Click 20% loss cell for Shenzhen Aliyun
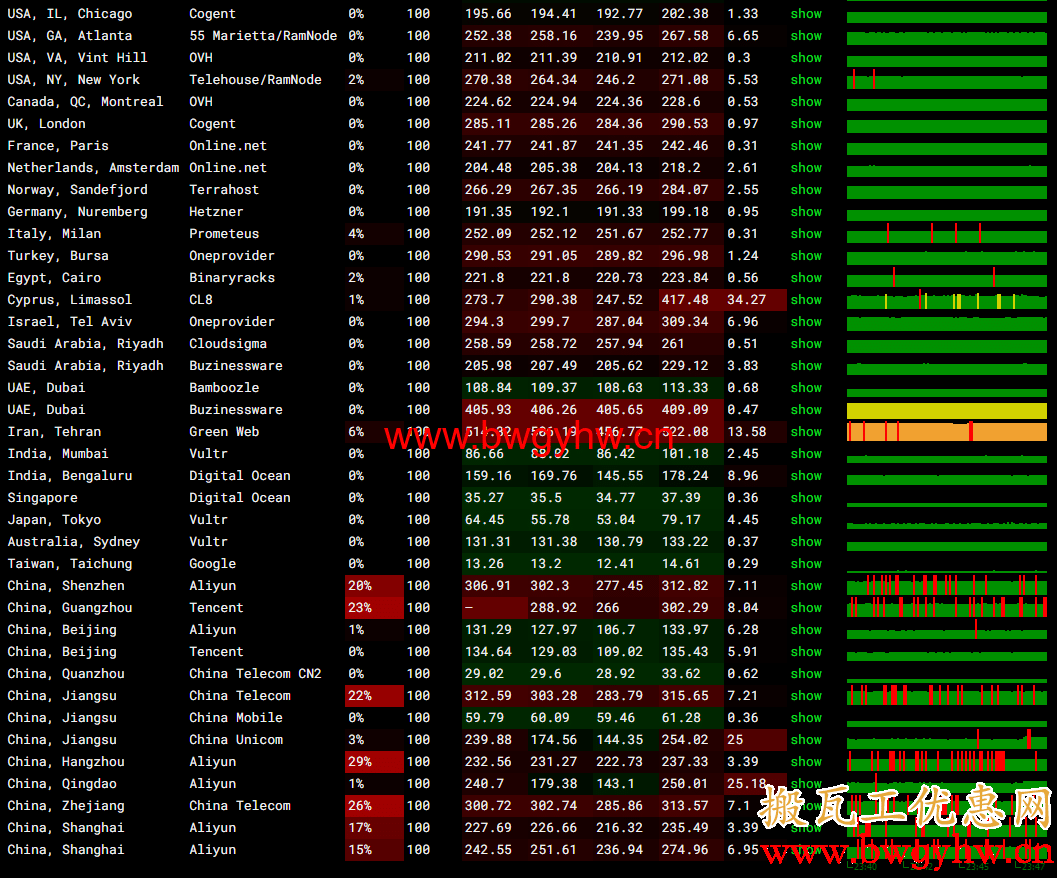The width and height of the screenshot is (1057, 878). point(374,586)
